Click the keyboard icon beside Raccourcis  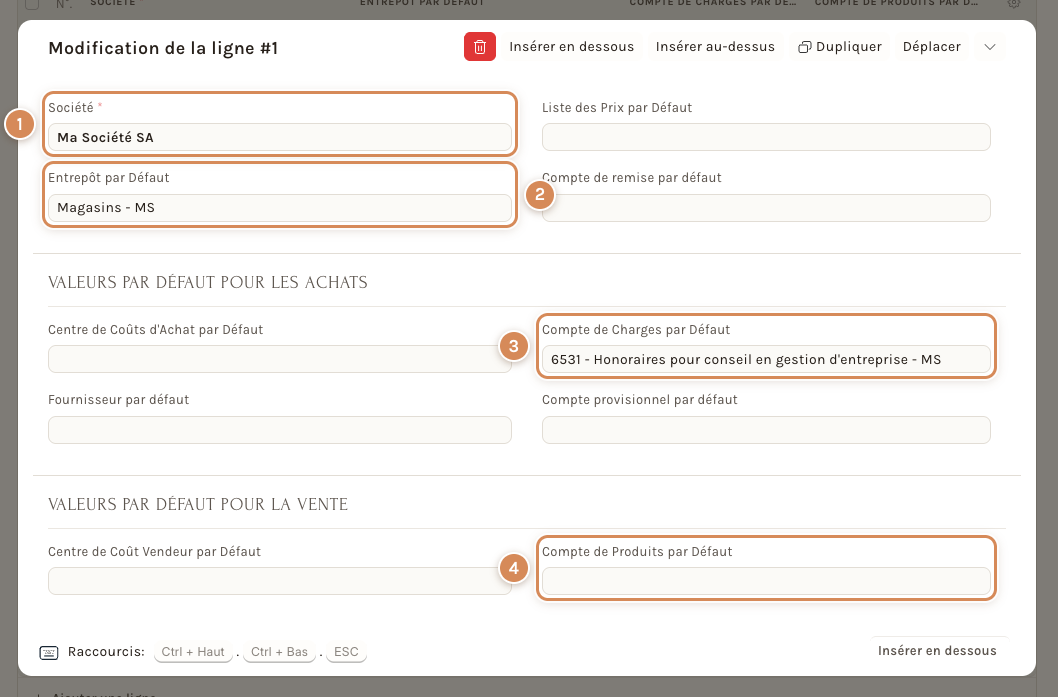tap(49, 652)
